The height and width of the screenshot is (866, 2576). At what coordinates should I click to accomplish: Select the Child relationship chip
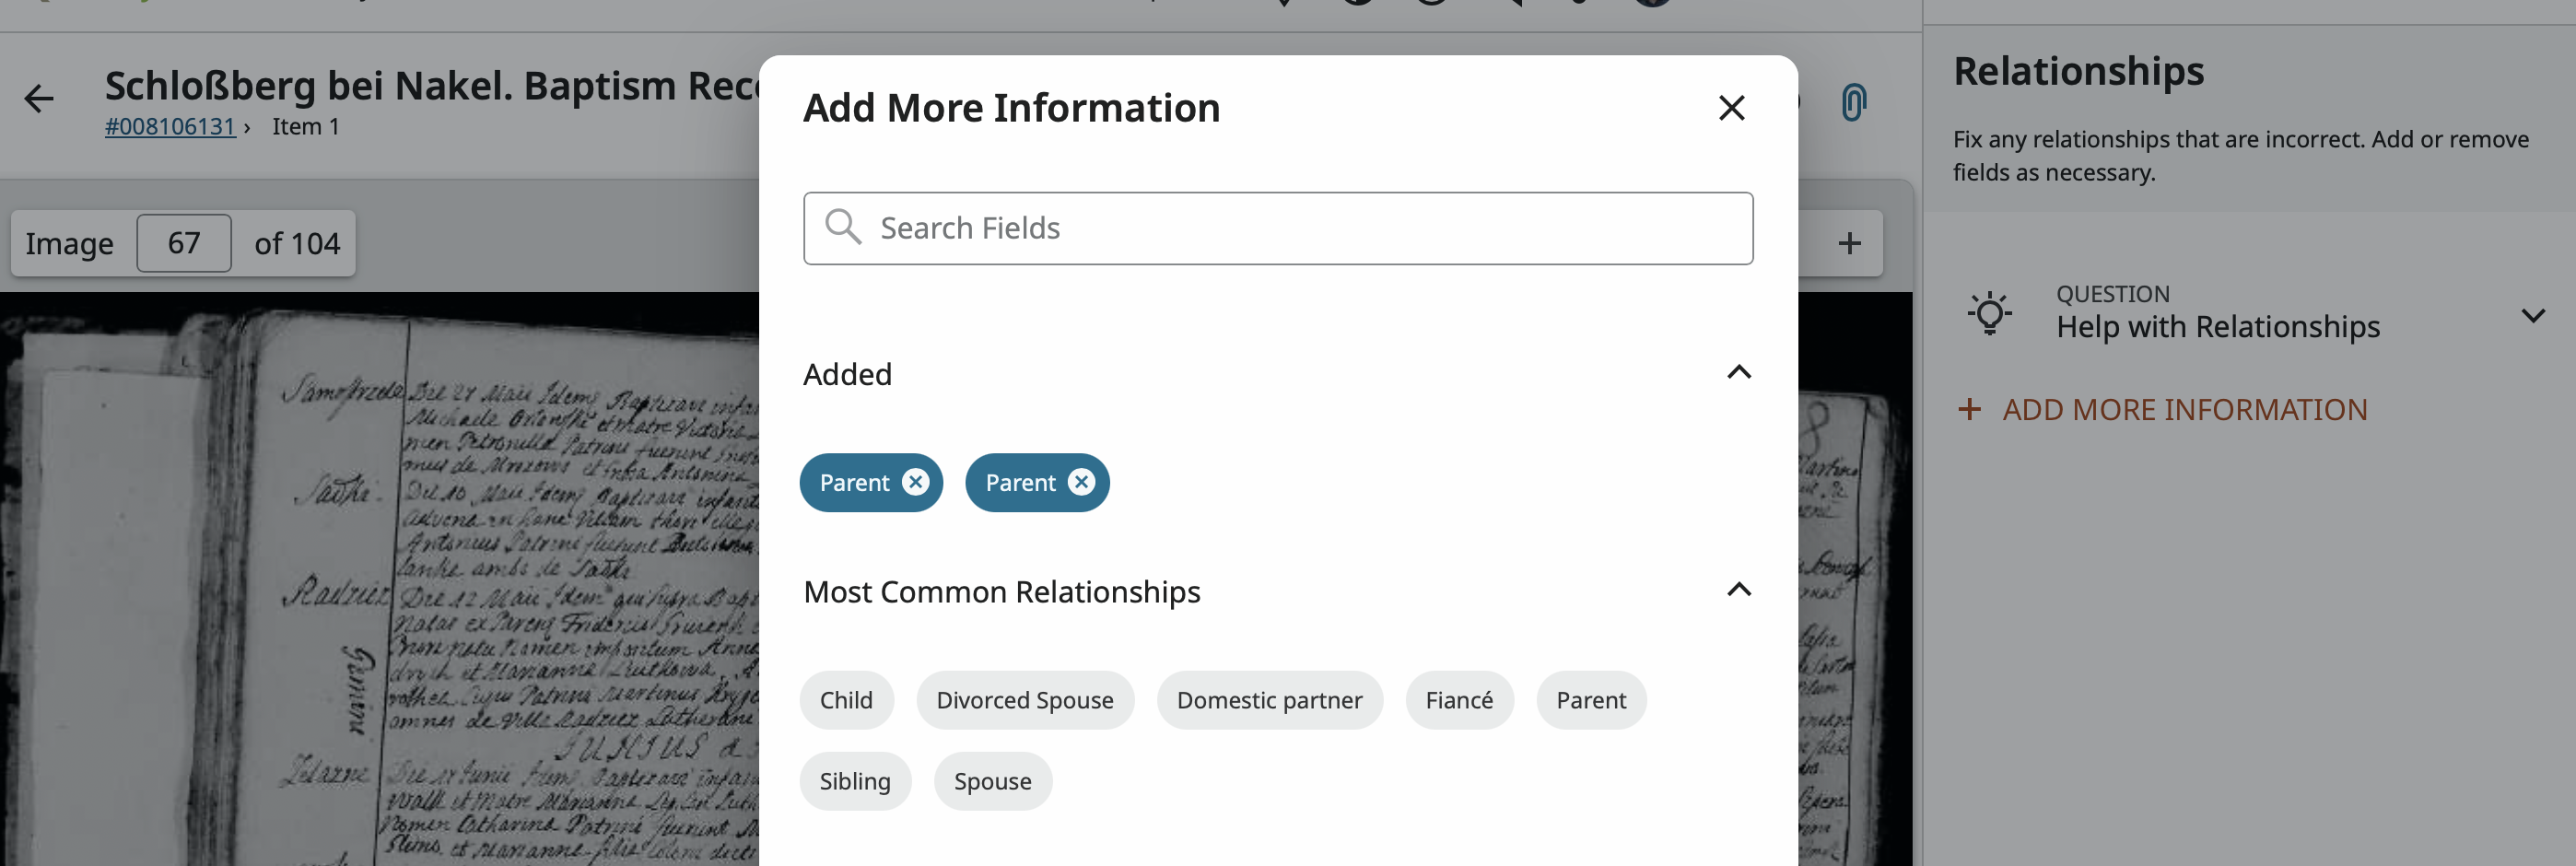(846, 700)
